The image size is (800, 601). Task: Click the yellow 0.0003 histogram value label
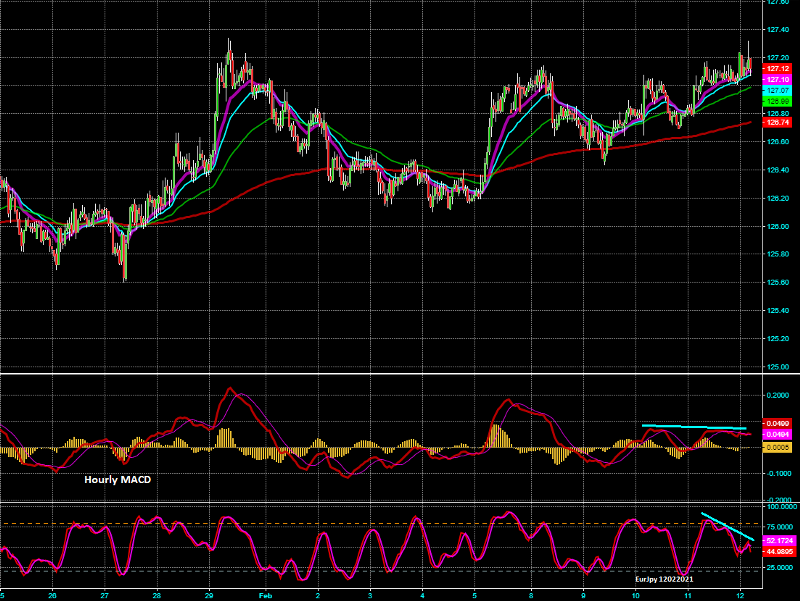click(777, 447)
